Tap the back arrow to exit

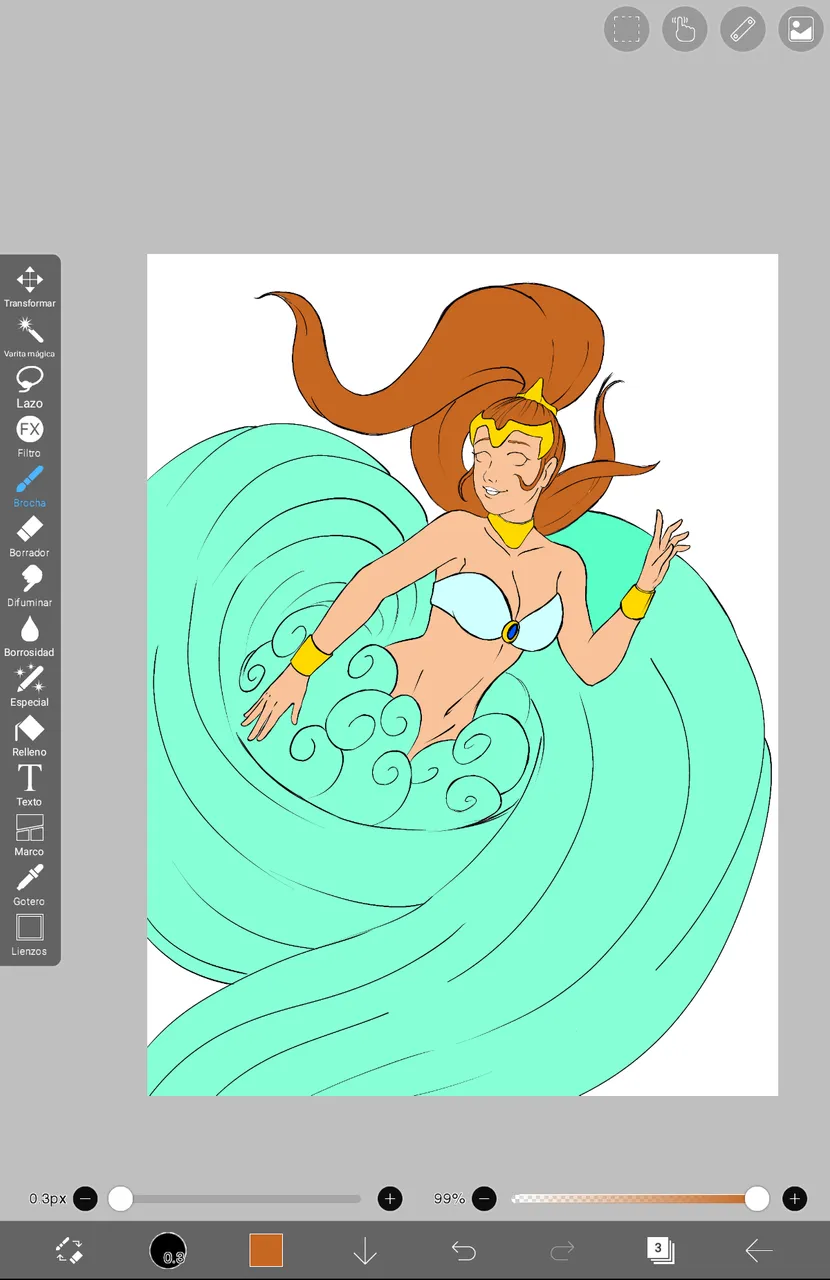(759, 1250)
